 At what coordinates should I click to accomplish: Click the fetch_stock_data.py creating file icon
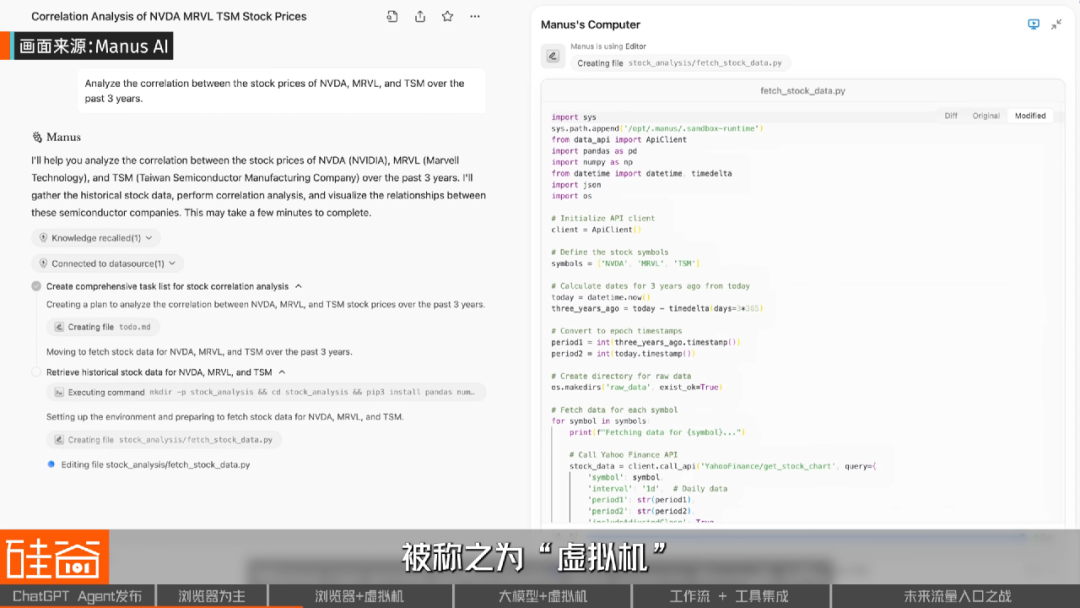click(59, 439)
